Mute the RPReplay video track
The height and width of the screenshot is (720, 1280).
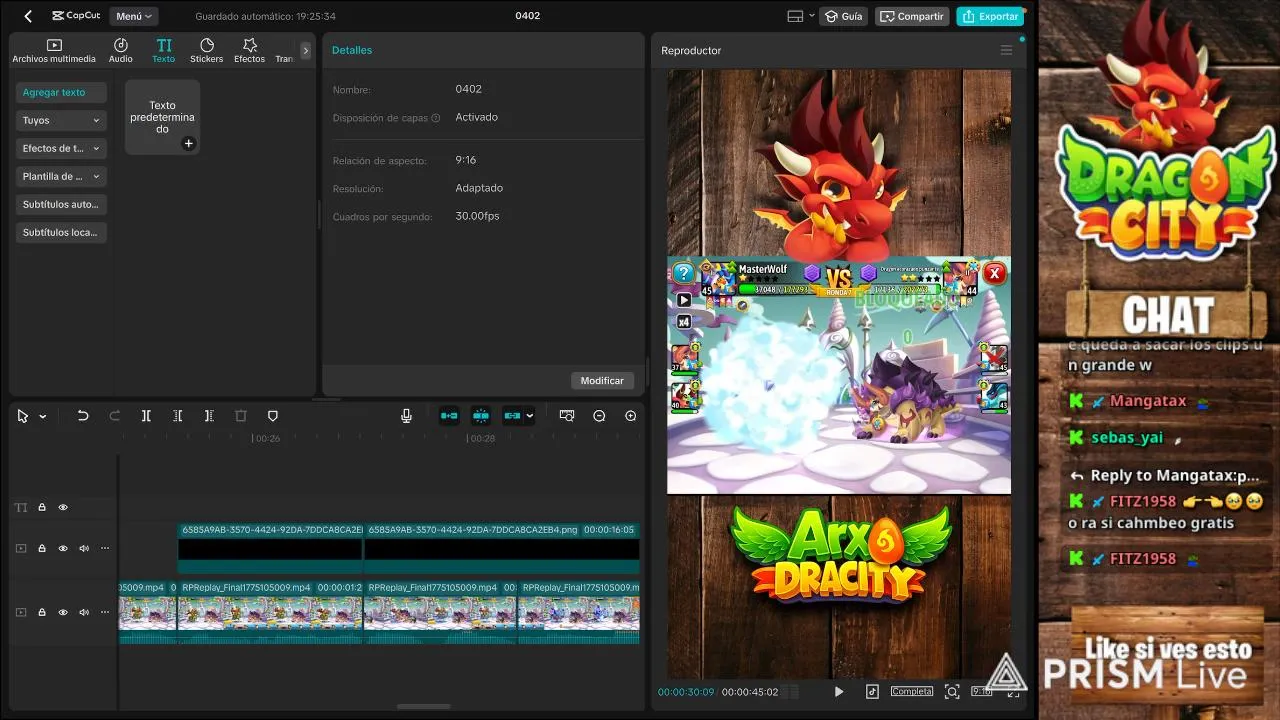point(84,612)
